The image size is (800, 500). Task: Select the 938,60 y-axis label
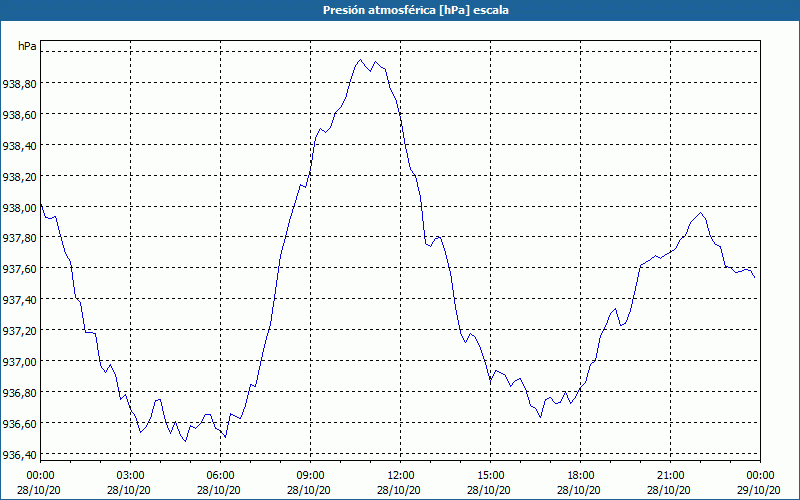click(19, 115)
